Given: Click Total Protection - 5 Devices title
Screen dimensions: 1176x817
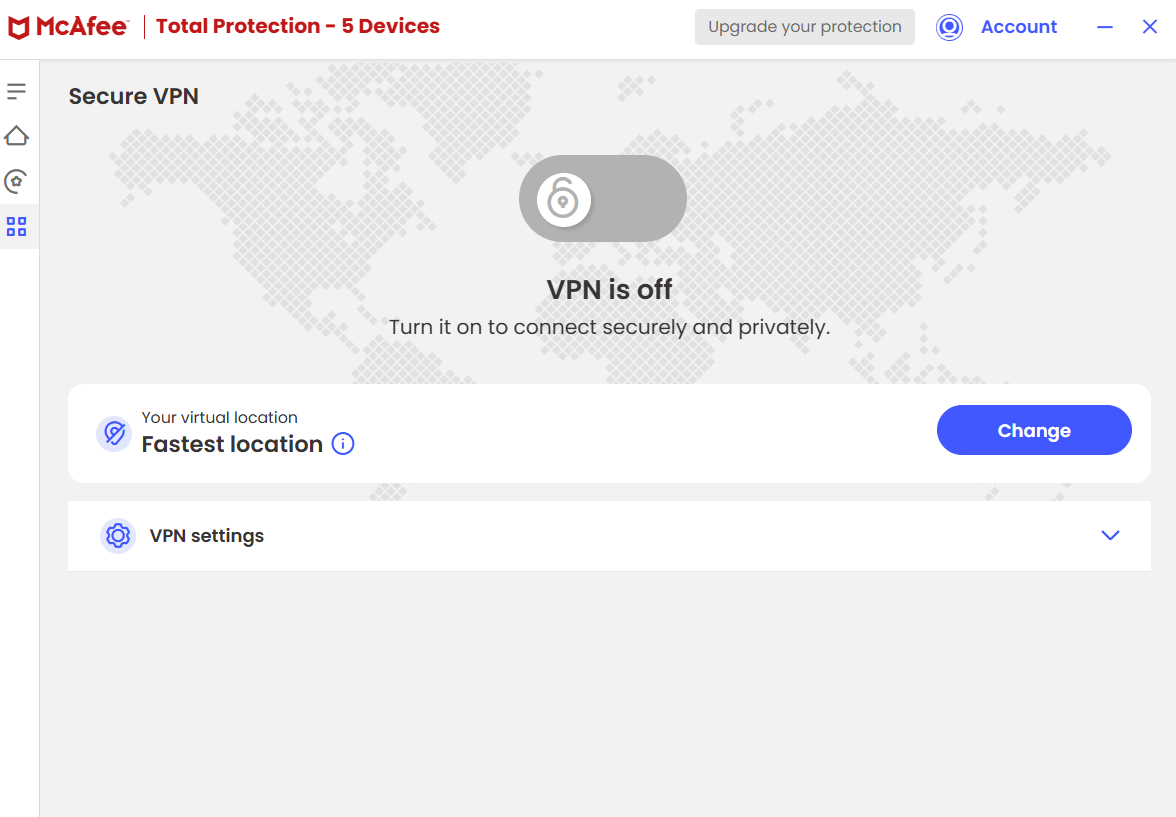Looking at the screenshot, I should (298, 27).
